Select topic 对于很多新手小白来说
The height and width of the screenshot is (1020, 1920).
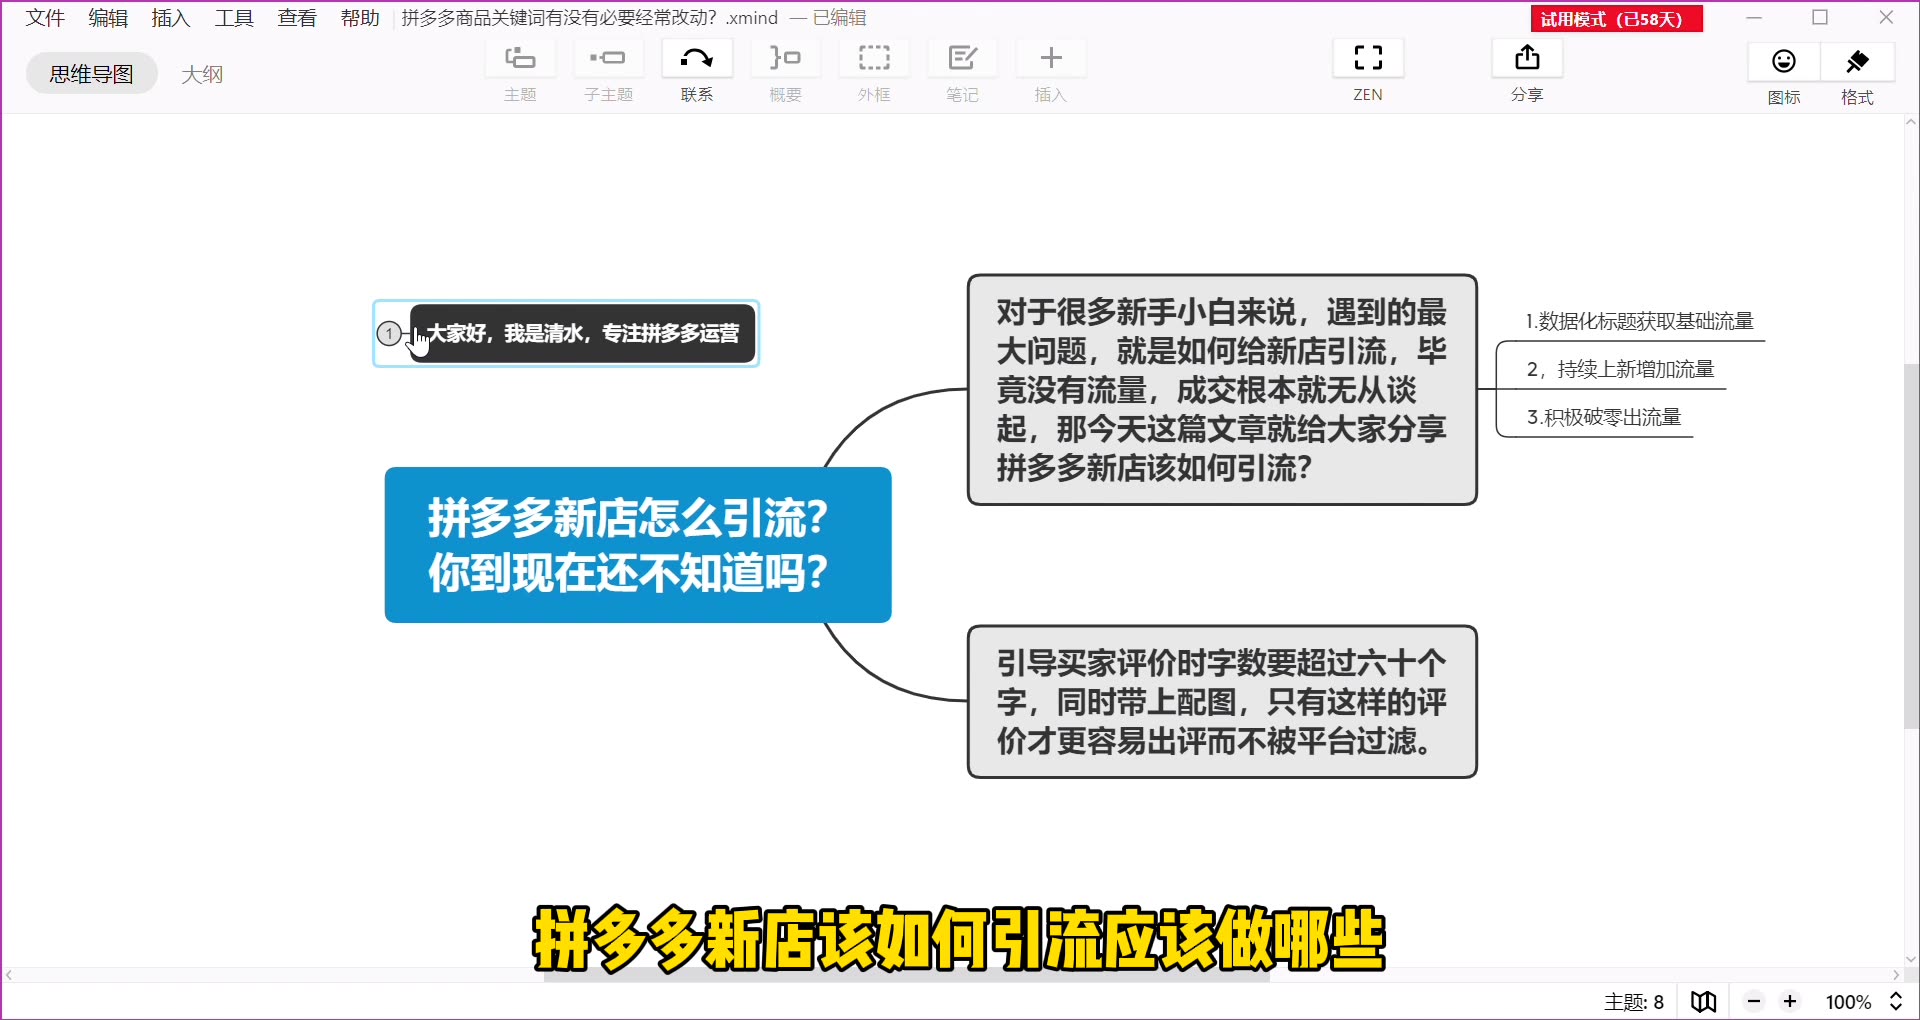(1222, 390)
